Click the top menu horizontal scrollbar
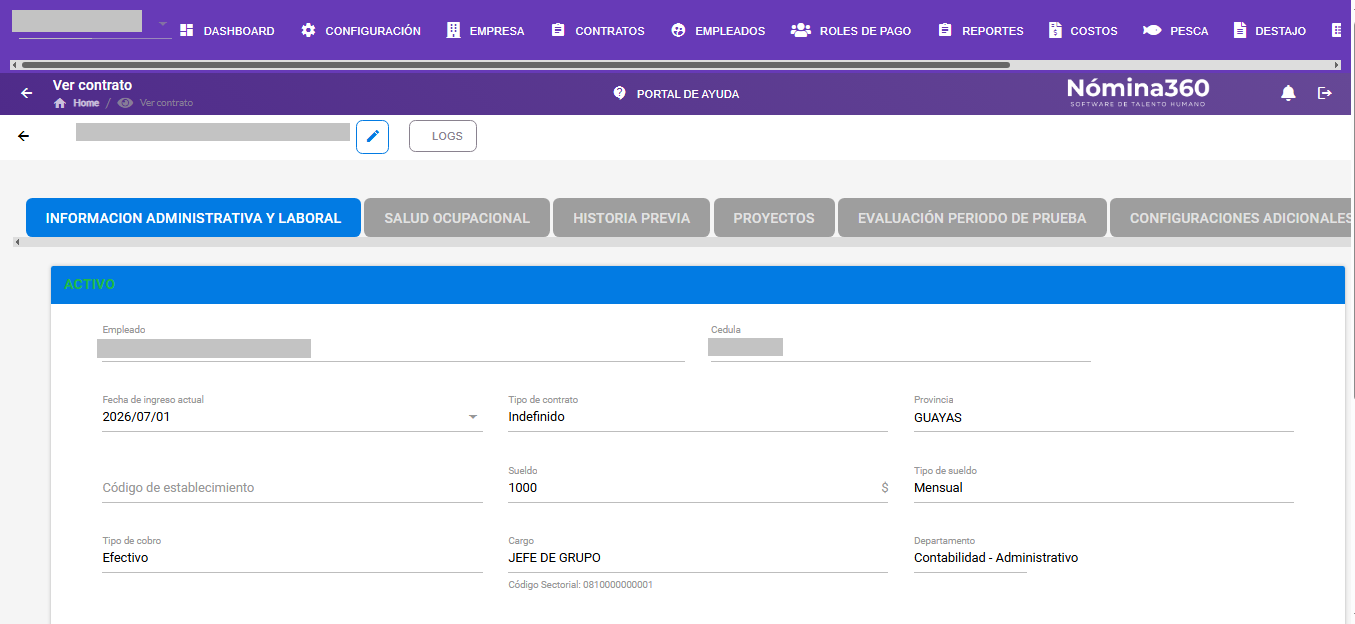1355x624 pixels. coord(515,65)
